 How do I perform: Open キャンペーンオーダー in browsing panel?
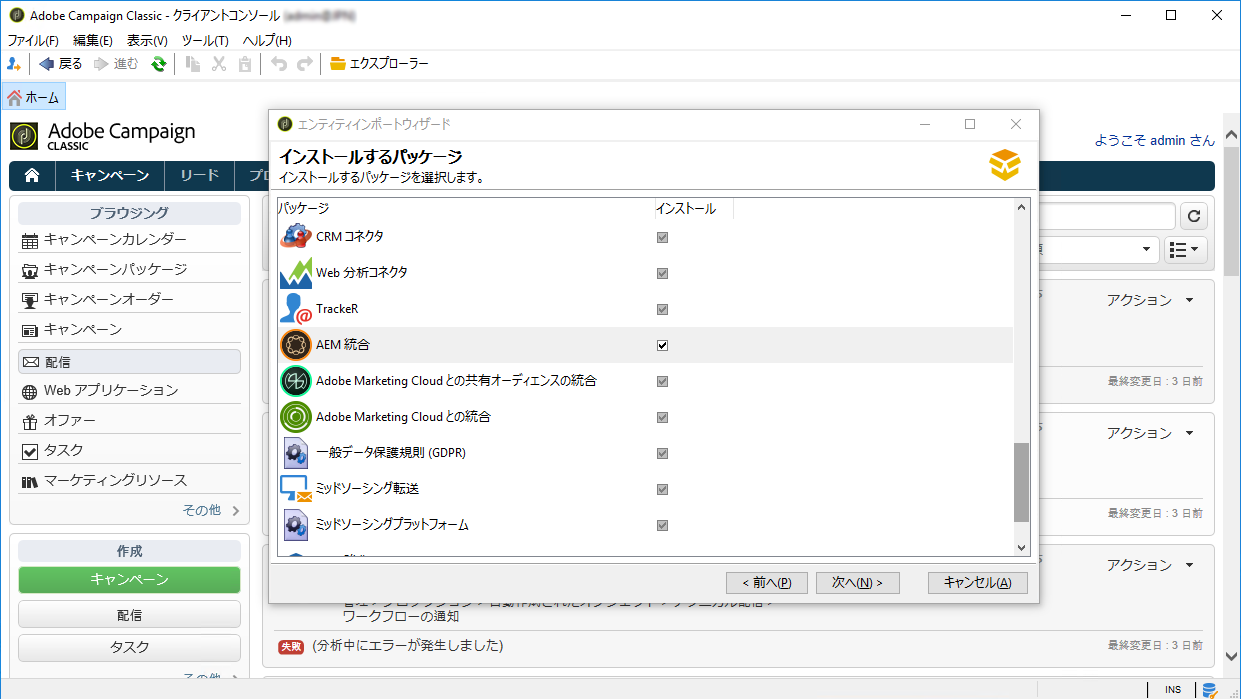(x=129, y=299)
